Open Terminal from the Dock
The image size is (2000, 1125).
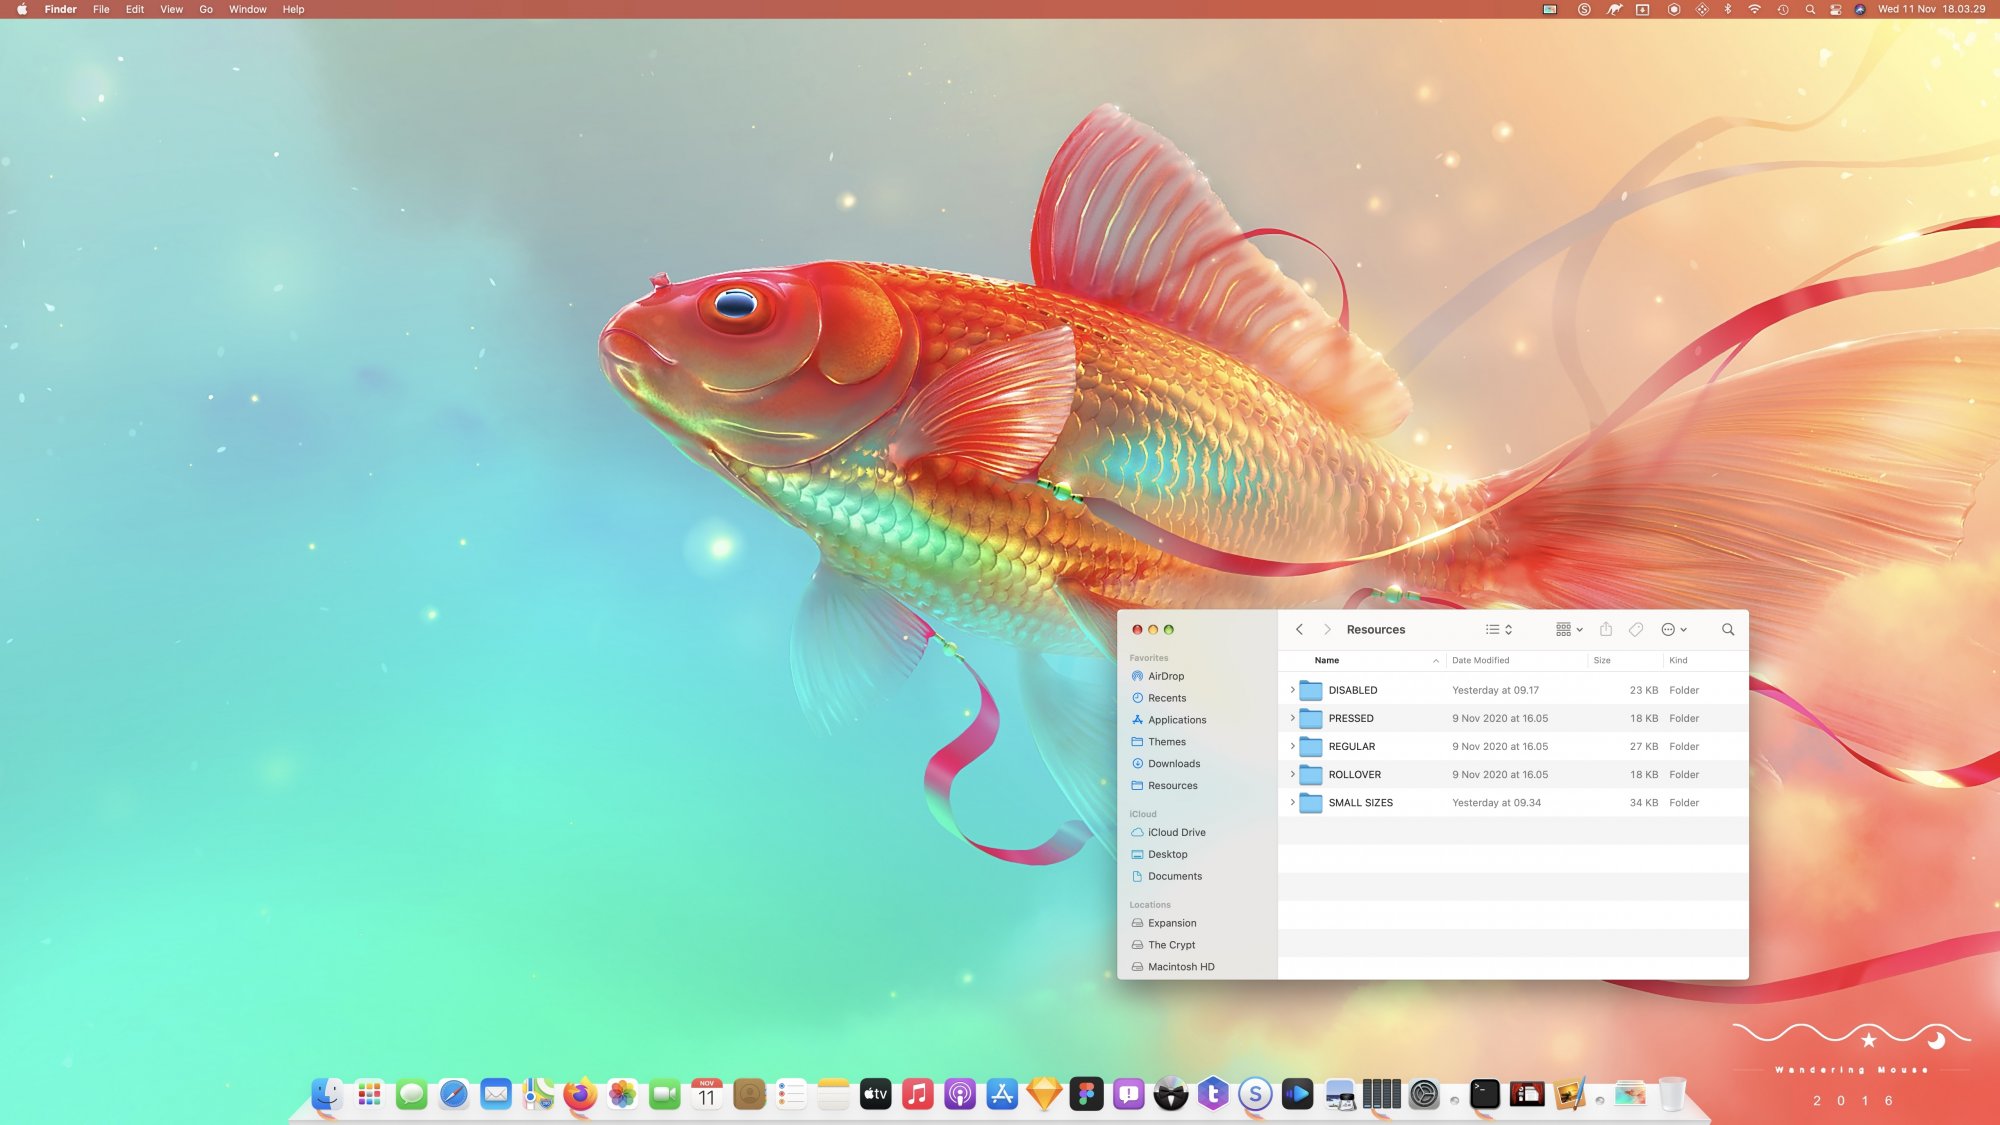(x=1485, y=1095)
